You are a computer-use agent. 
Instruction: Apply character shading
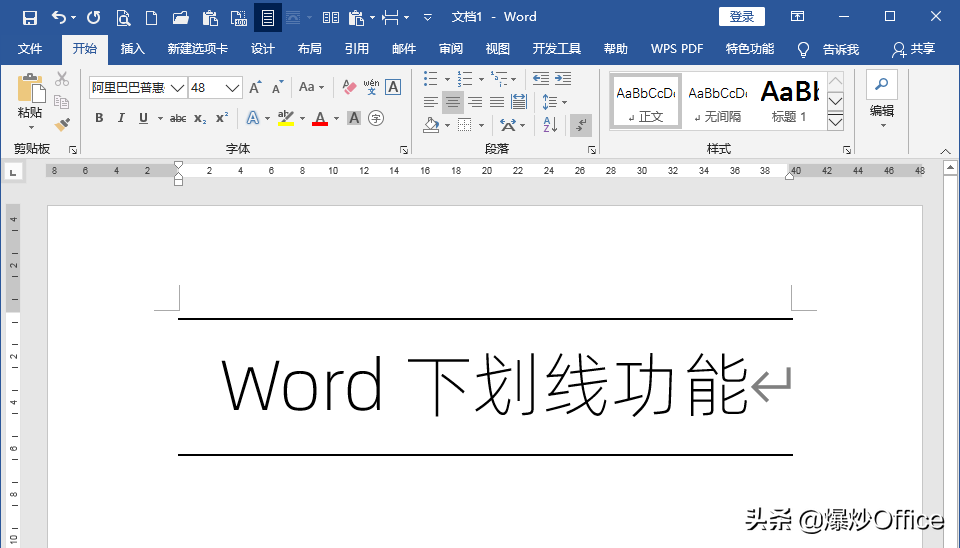[x=354, y=118]
